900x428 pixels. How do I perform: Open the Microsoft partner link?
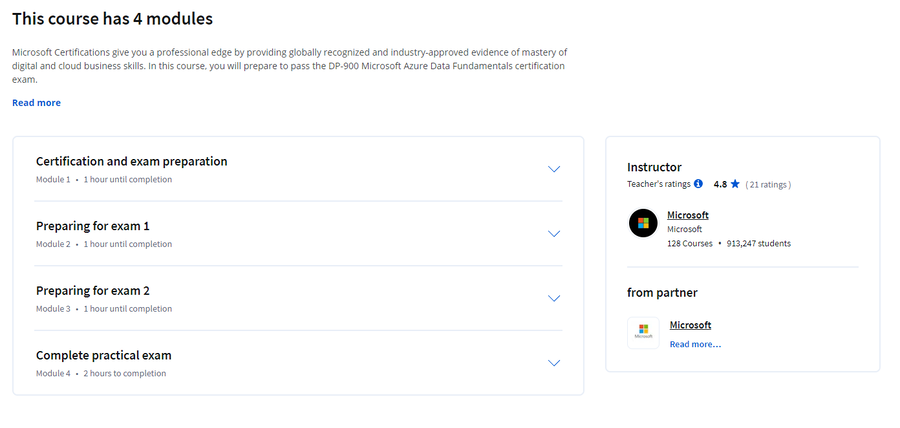pyautogui.click(x=690, y=325)
